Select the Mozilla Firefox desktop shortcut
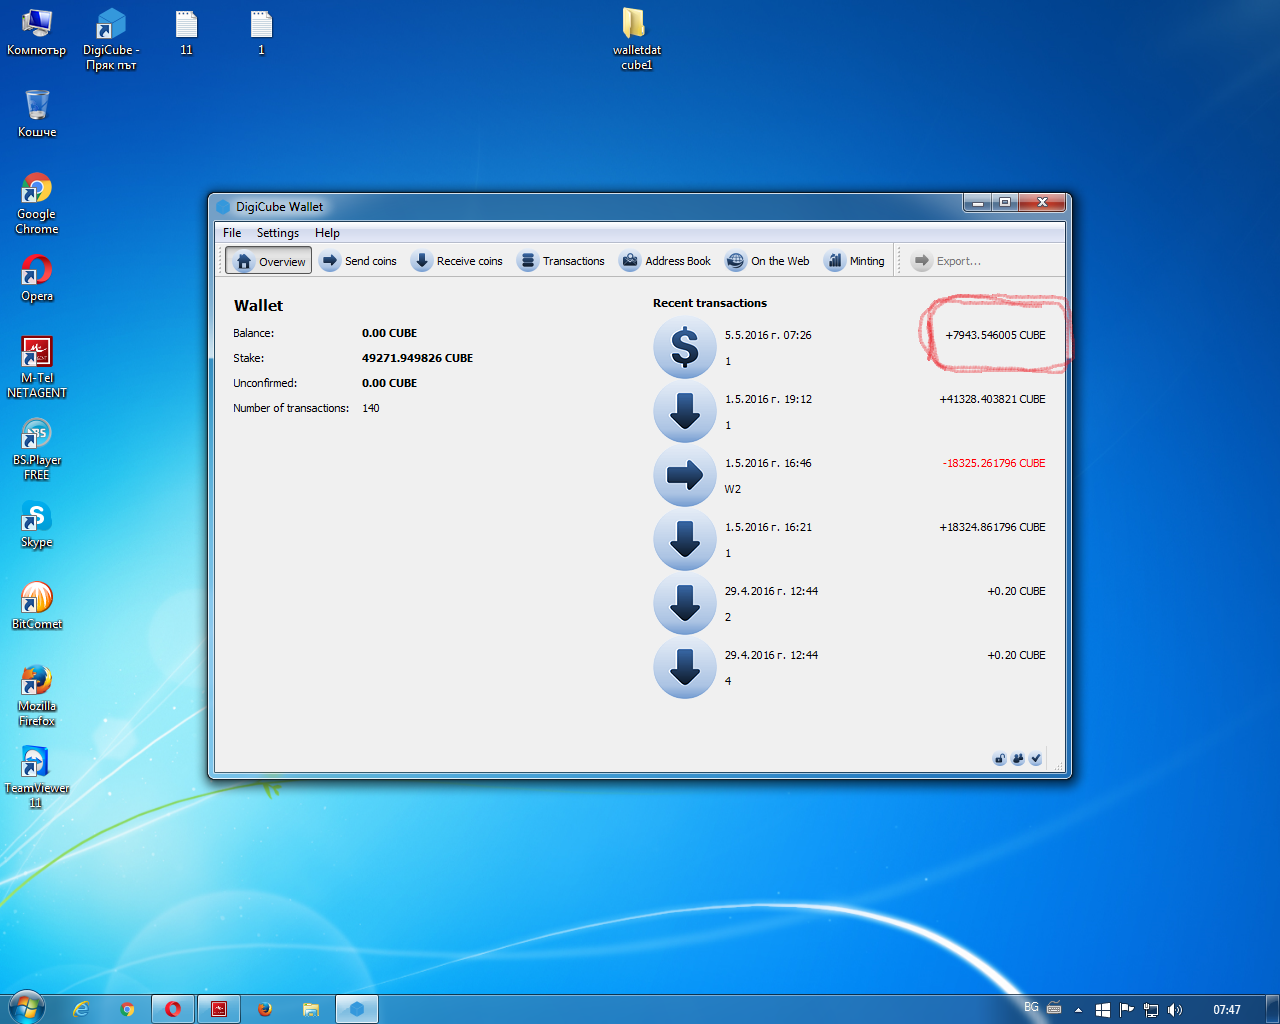The image size is (1280, 1024). 37,695
